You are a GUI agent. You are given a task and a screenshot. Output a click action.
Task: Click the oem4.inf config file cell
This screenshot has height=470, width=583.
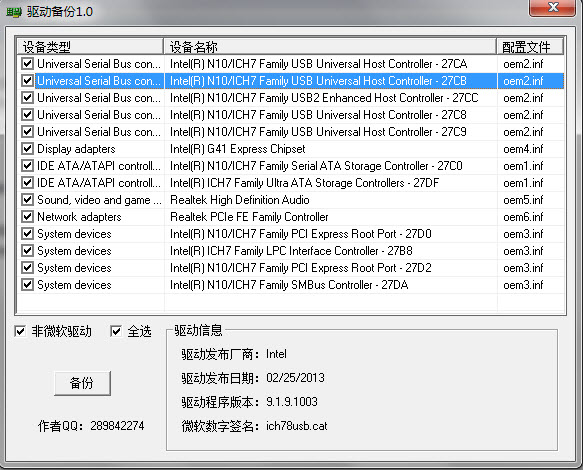[523, 149]
